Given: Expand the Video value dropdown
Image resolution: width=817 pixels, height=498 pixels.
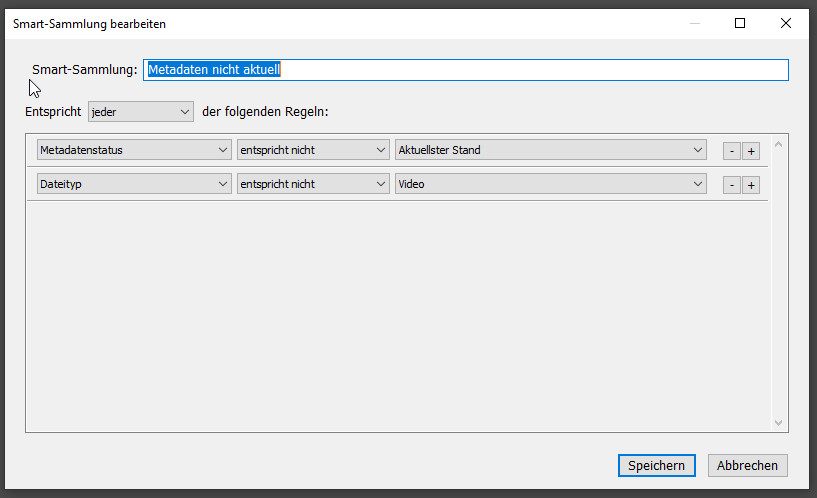Looking at the screenshot, I should click(551, 184).
